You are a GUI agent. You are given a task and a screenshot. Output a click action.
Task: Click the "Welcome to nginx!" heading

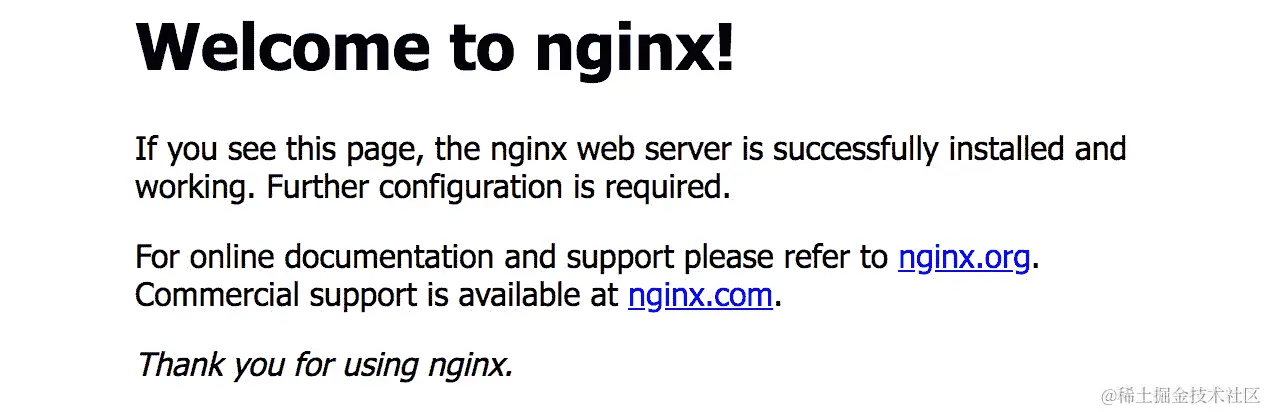(436, 47)
